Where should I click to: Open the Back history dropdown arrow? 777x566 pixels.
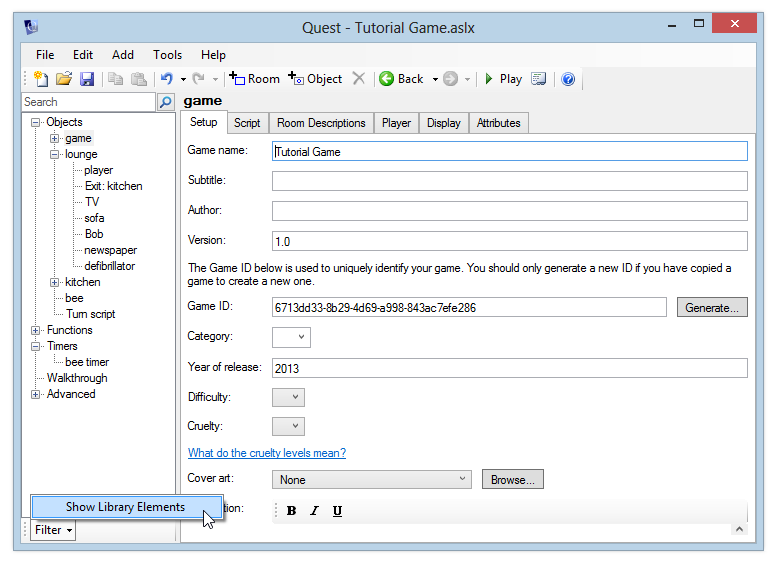click(435, 79)
